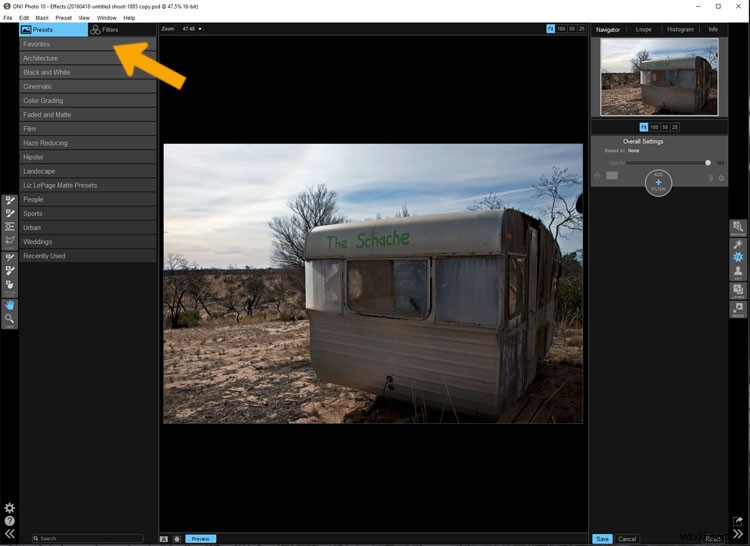Image resolution: width=750 pixels, height=546 pixels.
Task: Expand the Landscape preset category
Action: click(x=88, y=171)
